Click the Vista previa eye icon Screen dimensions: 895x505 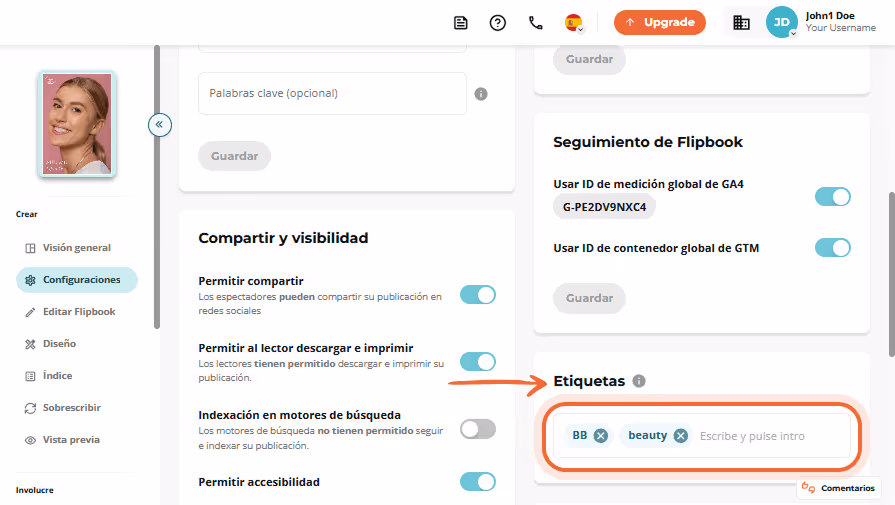coord(30,440)
